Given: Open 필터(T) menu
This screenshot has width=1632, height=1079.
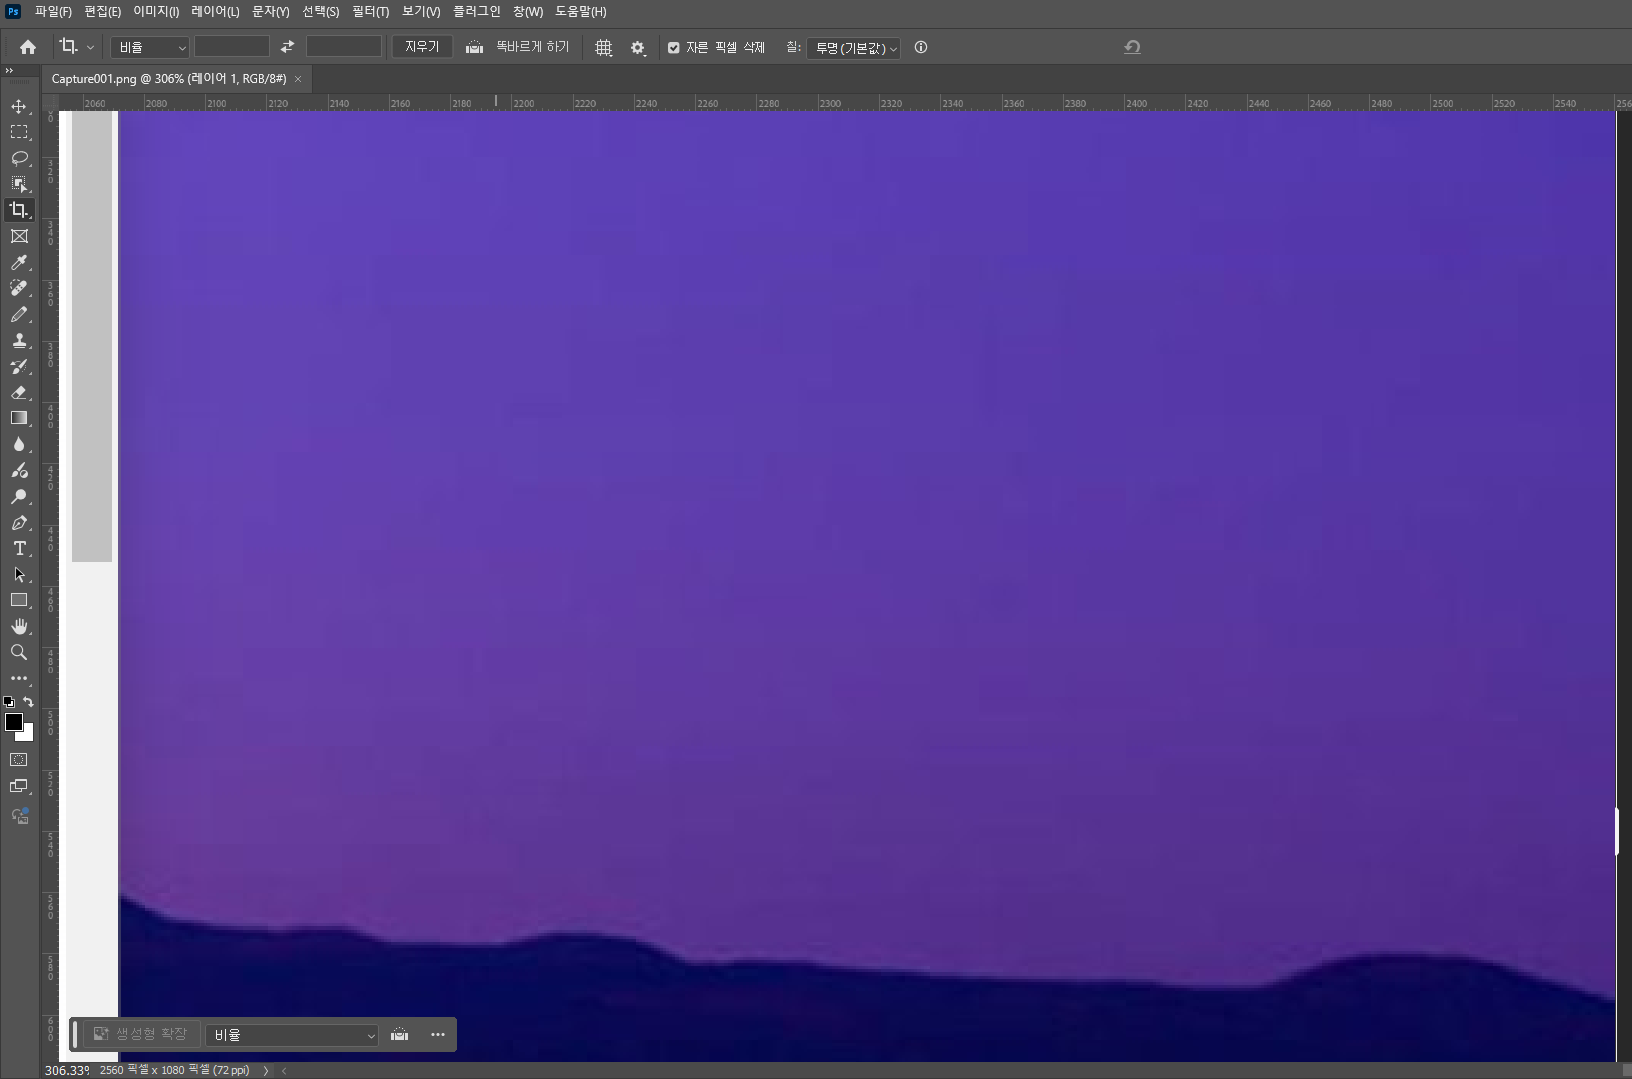Looking at the screenshot, I should (x=371, y=12).
